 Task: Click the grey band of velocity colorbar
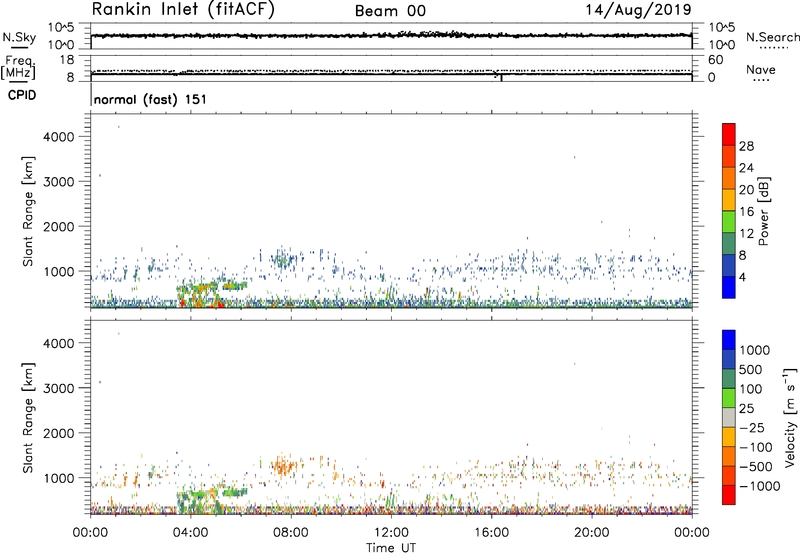click(729, 418)
